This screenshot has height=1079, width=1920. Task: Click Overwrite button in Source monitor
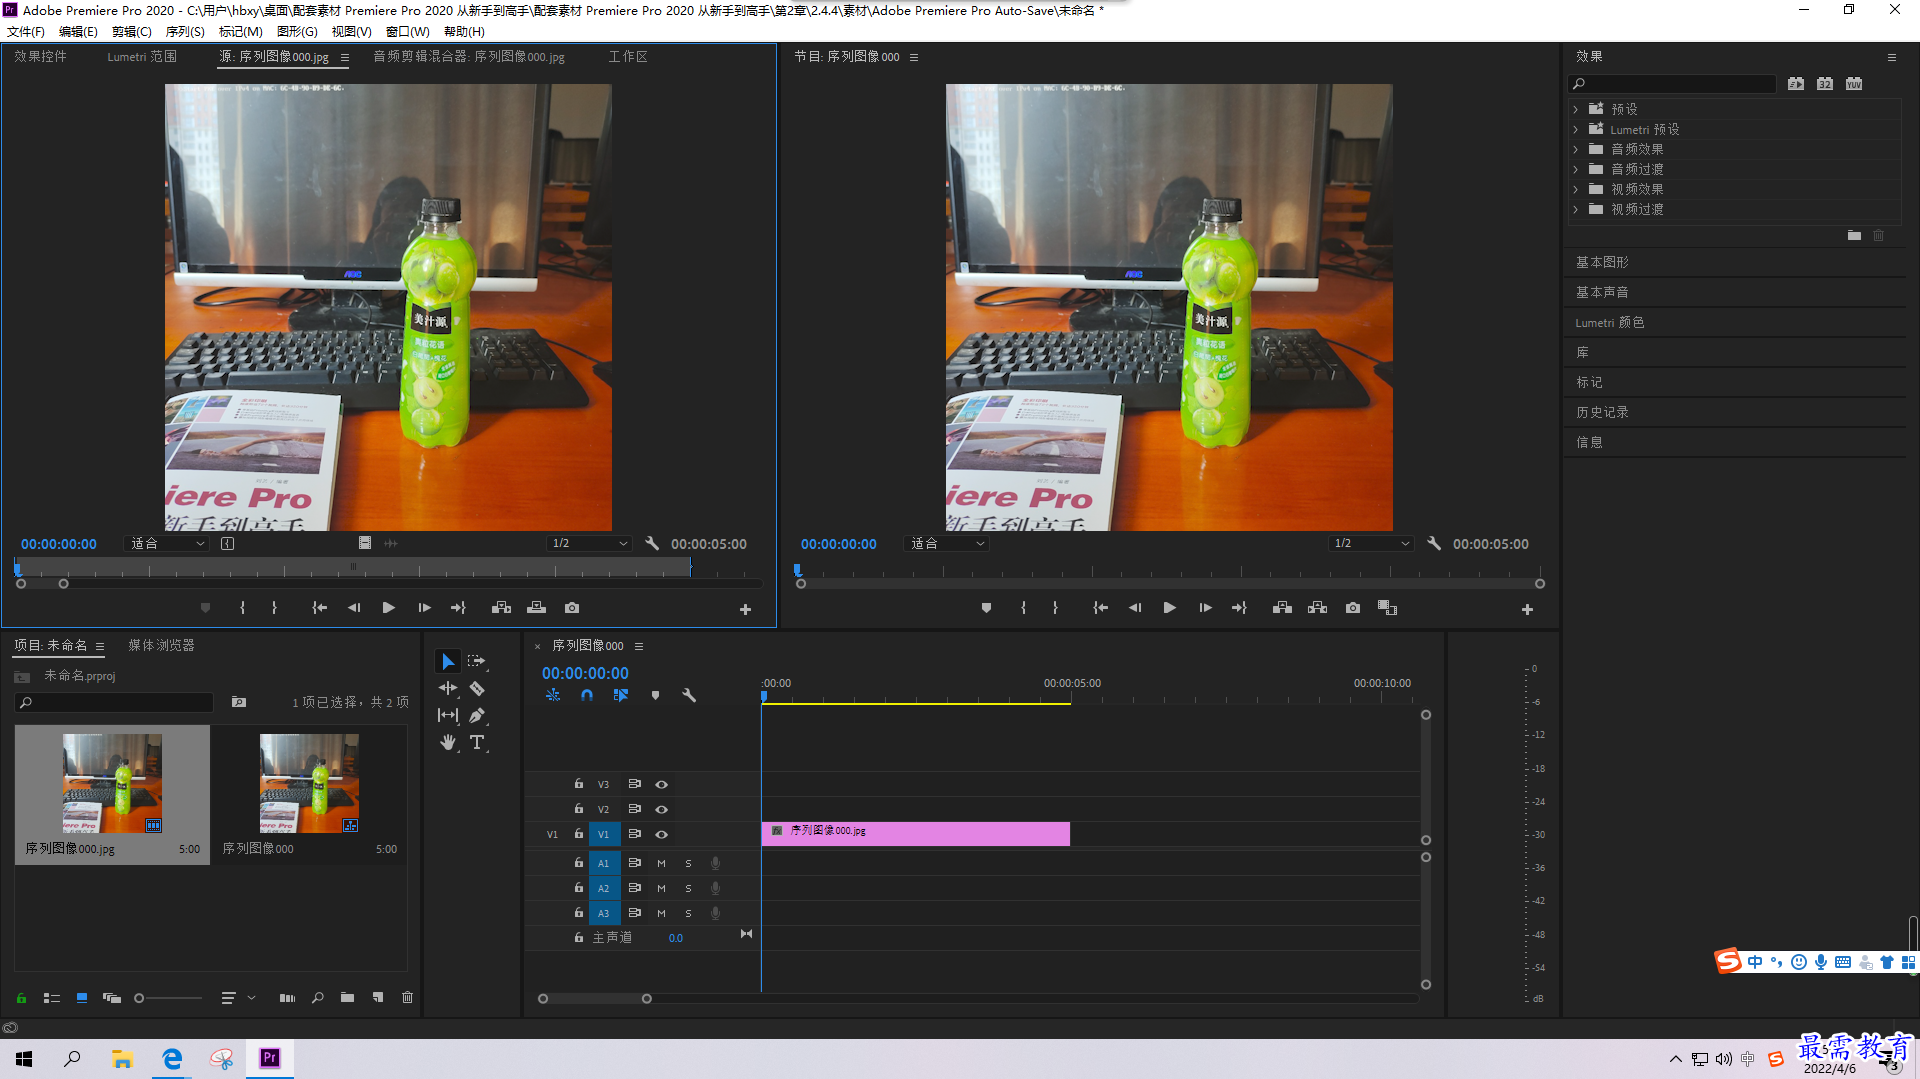coord(537,608)
